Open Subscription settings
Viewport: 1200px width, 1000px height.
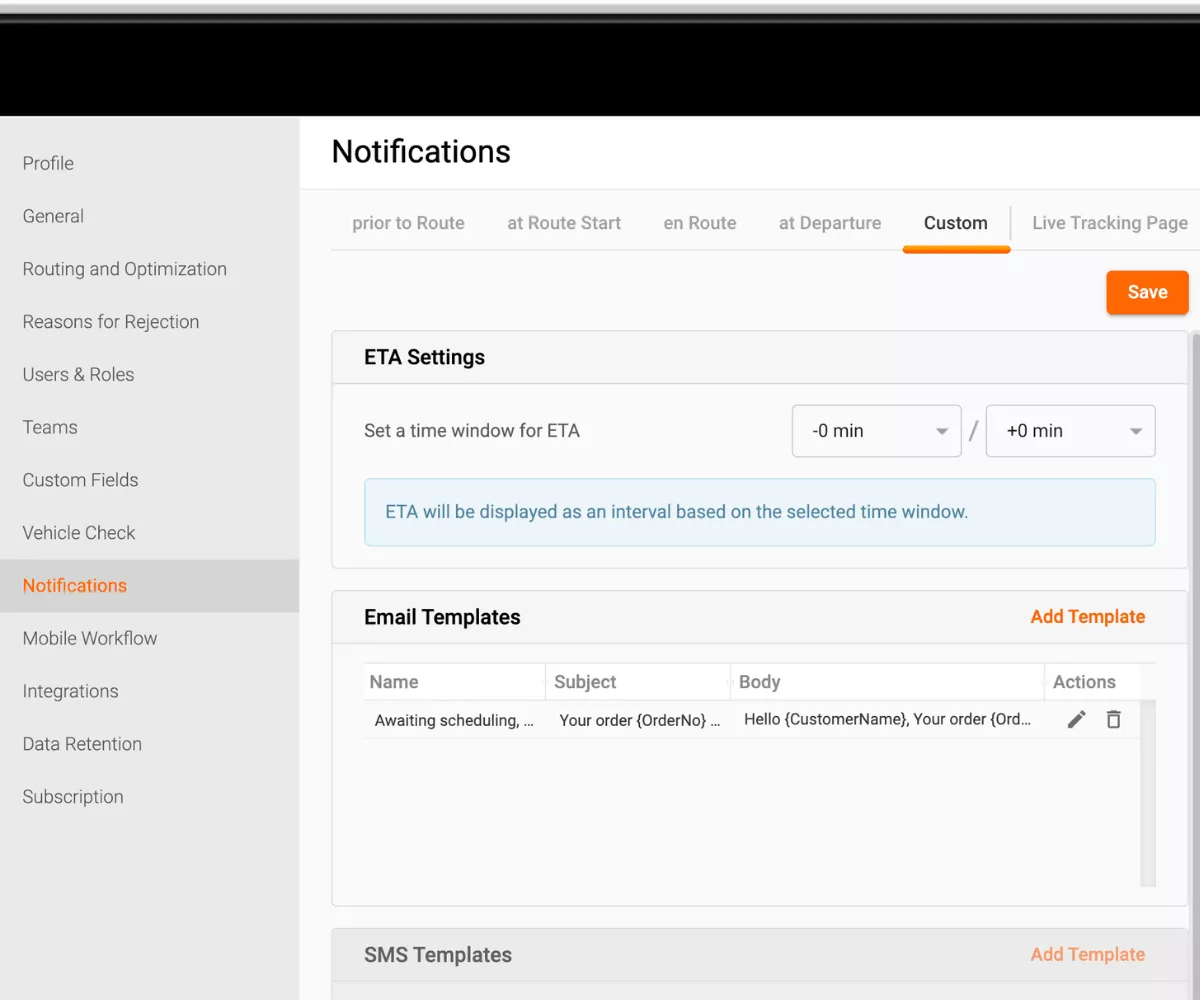[x=149, y=797]
